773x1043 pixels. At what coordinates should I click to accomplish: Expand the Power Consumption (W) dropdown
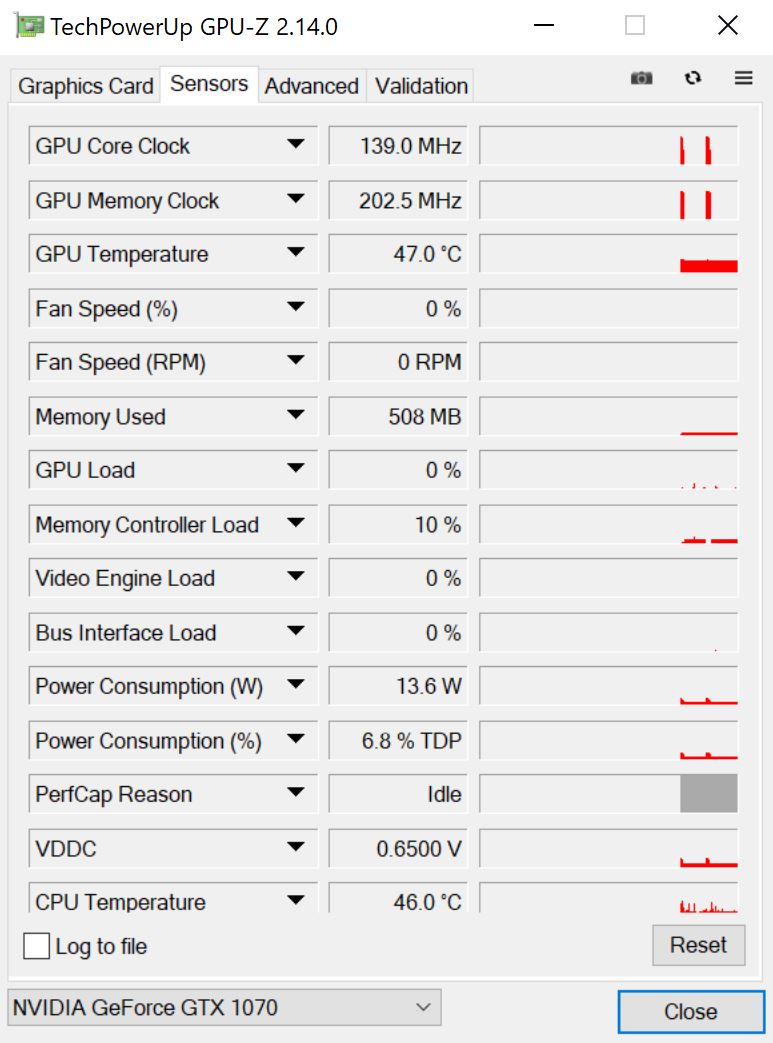295,685
